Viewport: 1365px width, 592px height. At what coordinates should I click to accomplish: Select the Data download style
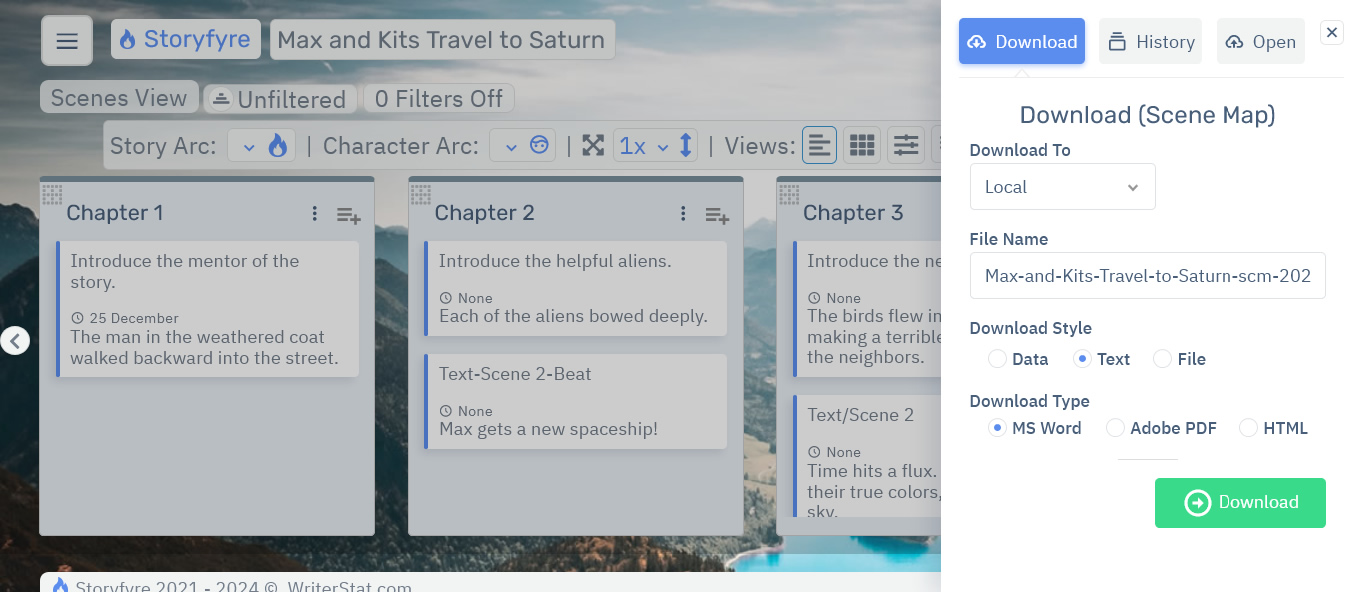coord(997,359)
